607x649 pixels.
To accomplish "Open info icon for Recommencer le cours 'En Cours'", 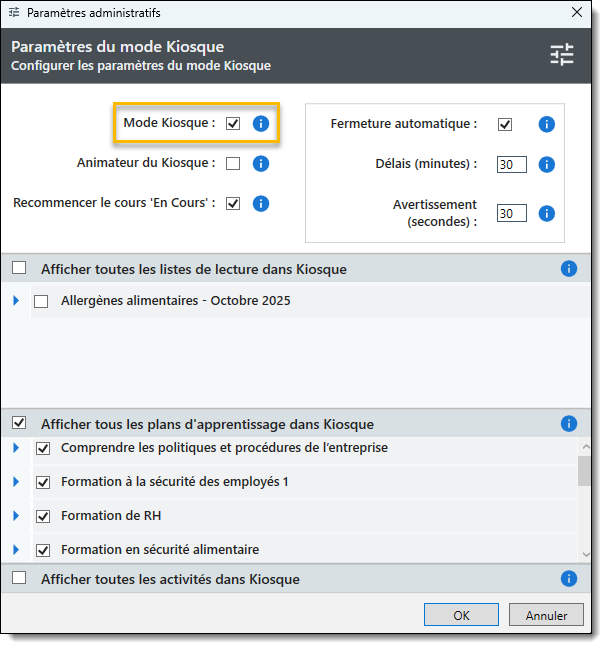I will pos(261,203).
